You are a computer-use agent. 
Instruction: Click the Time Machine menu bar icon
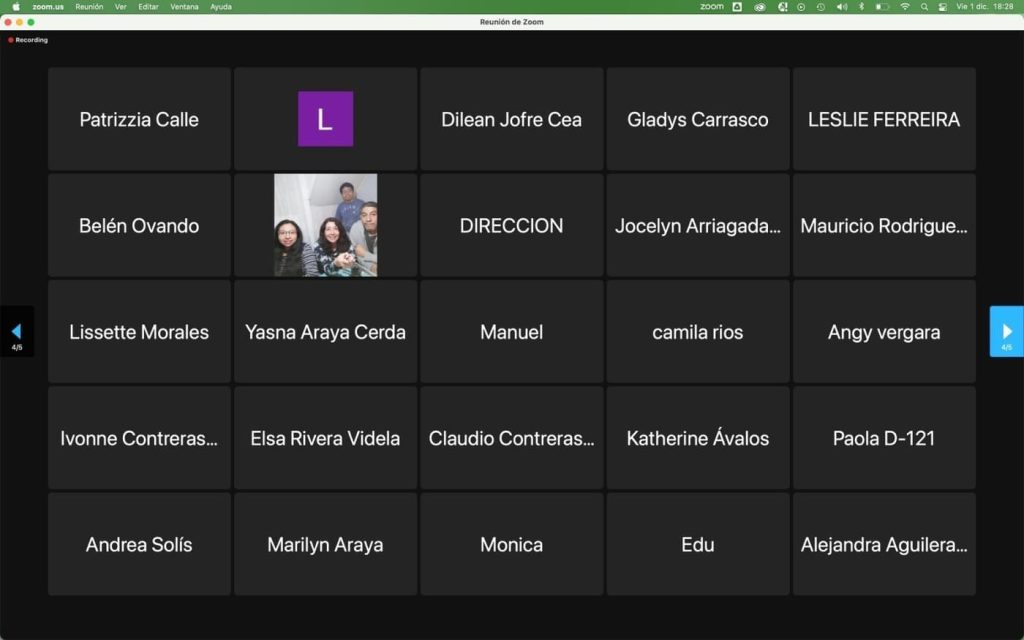tap(820, 7)
